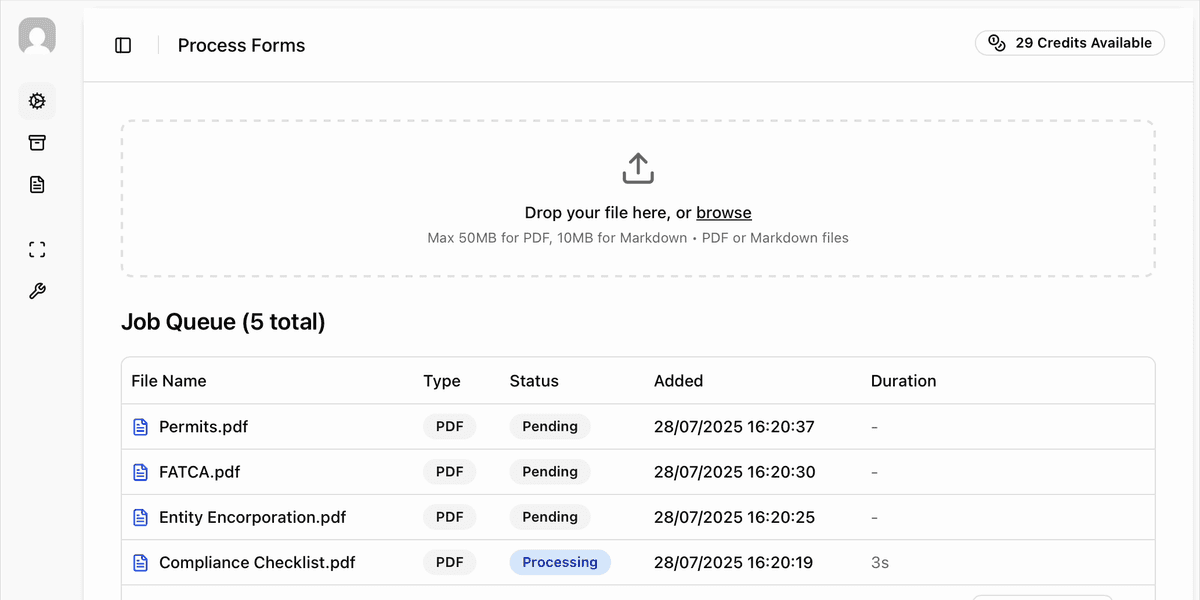Open the Process Forms gear icon
This screenshot has width=1200, height=600.
coord(37,101)
